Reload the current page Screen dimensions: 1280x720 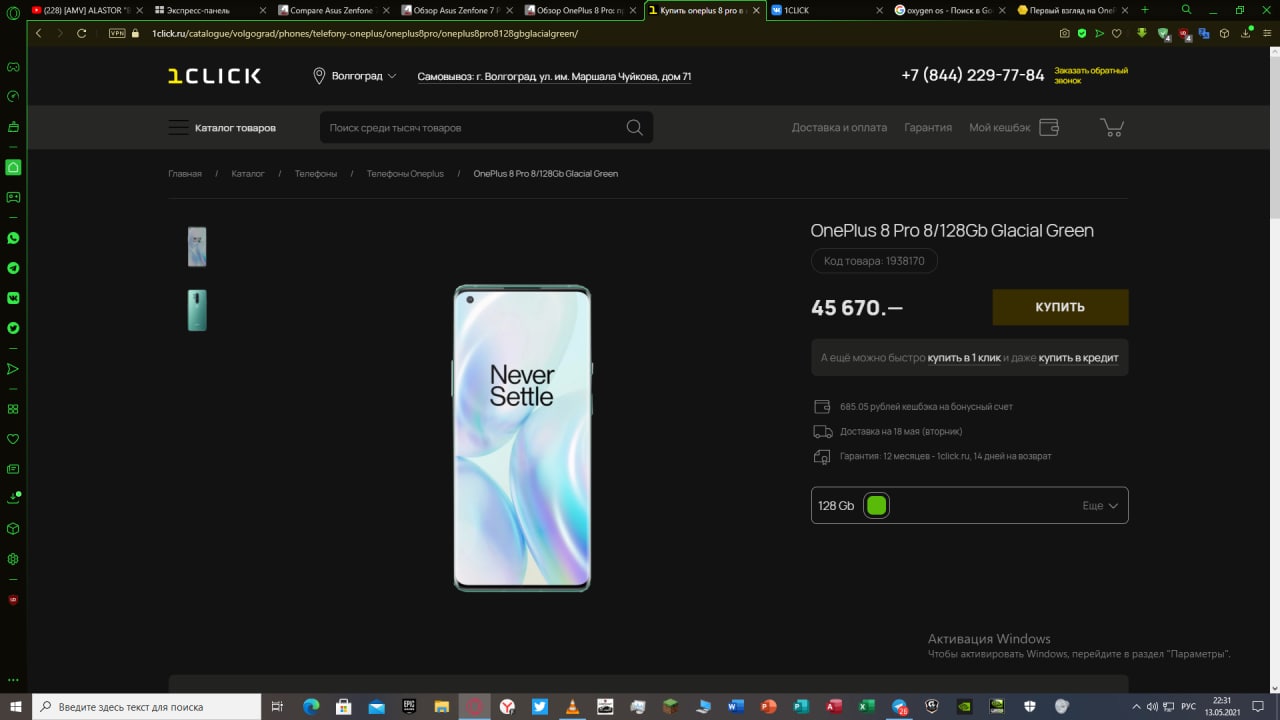coord(82,33)
